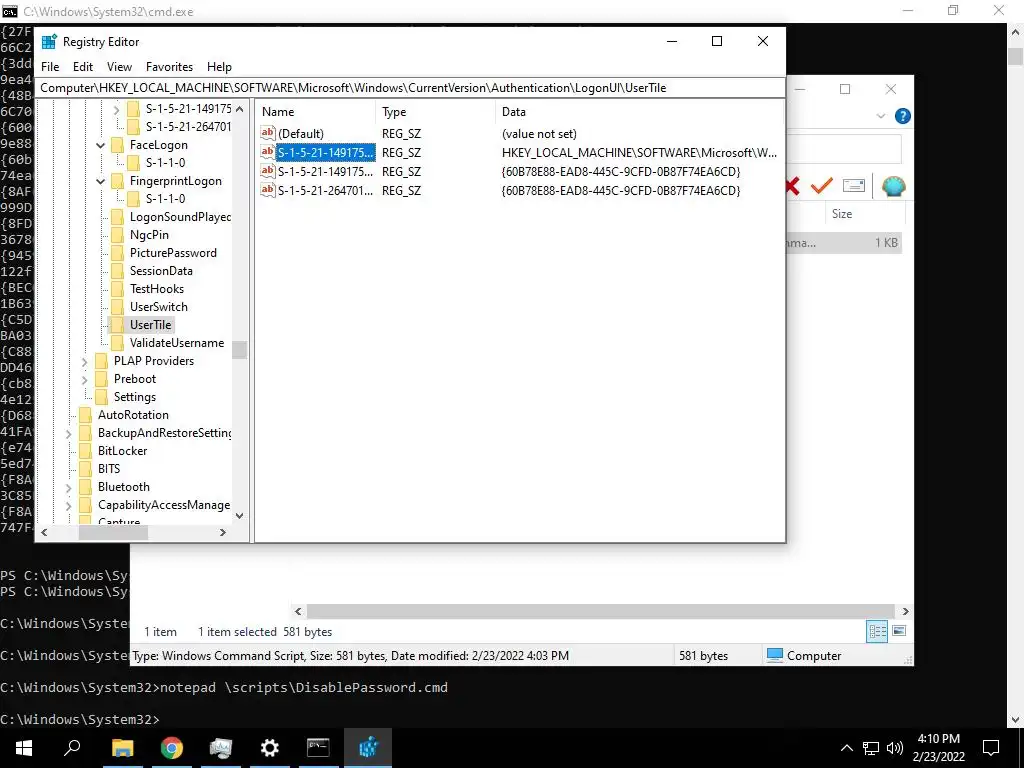This screenshot has height=768, width=1024.
Task: Open Settings gear from taskbar
Action: coord(269,748)
